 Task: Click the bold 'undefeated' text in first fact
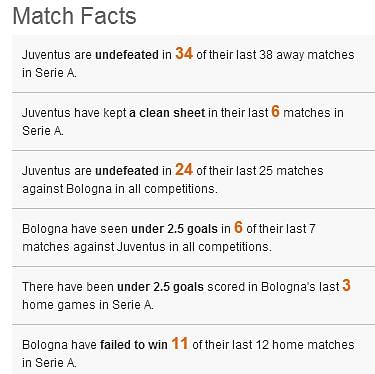tap(127, 55)
